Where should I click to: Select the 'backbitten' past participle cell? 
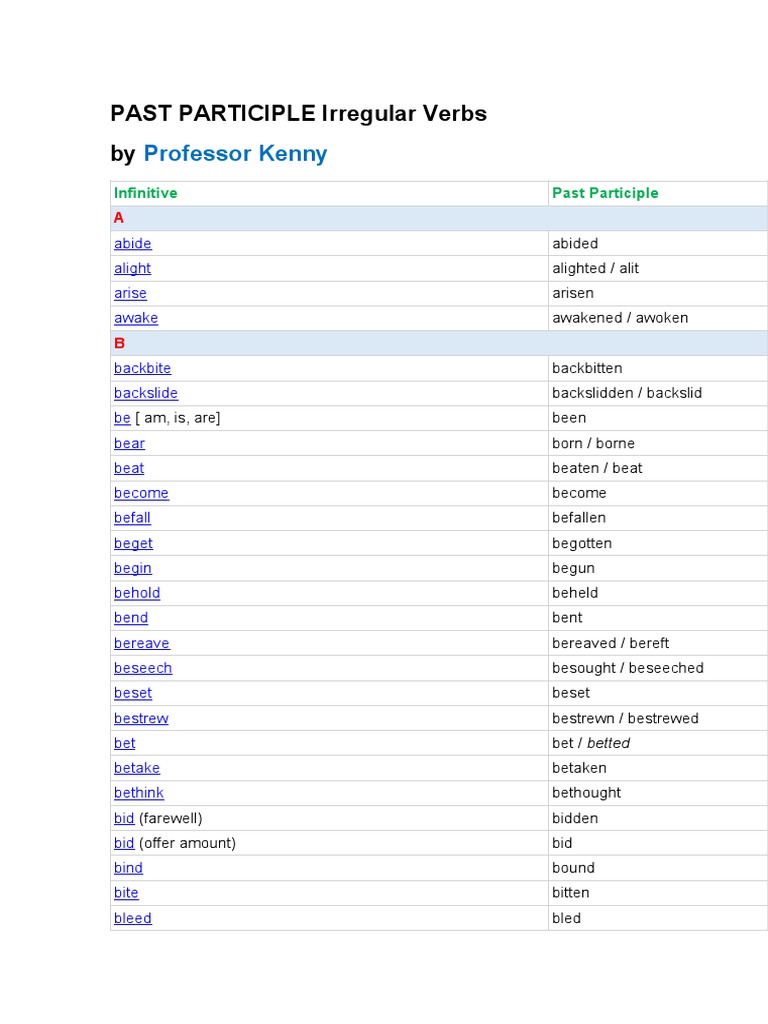point(658,368)
